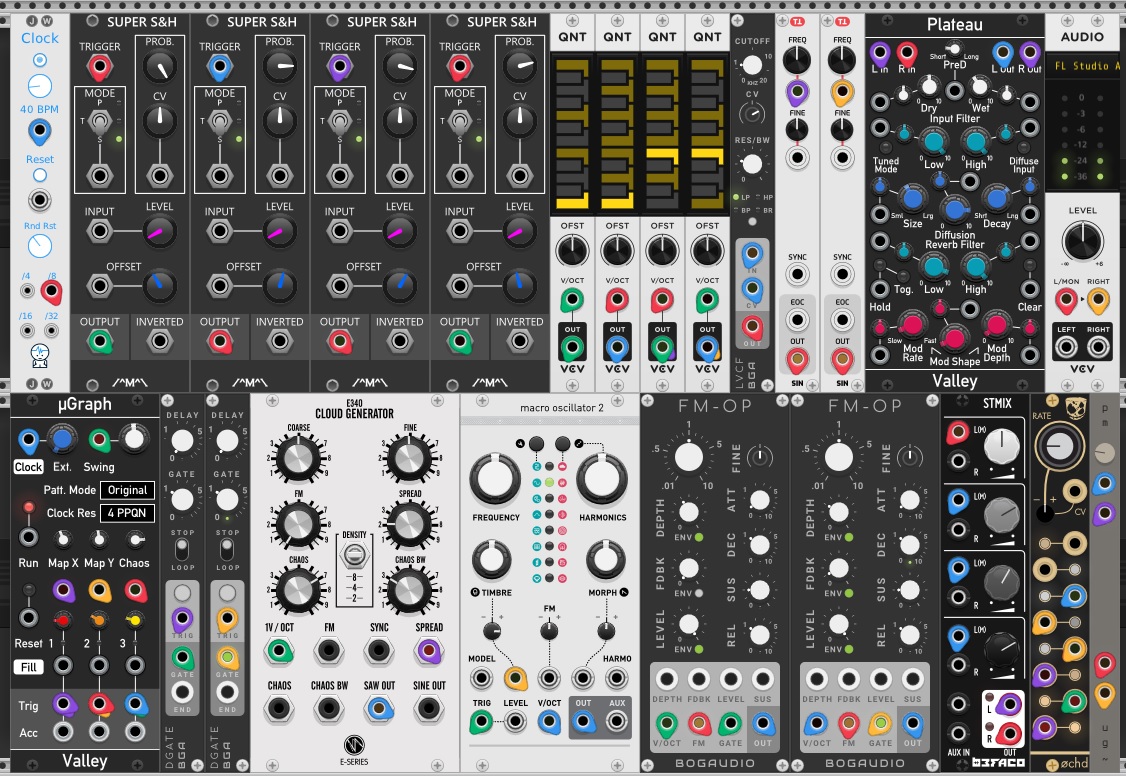Image resolution: width=1126 pixels, height=776 pixels.
Task: Click macro oscillator left model select button
Action: click(536, 444)
